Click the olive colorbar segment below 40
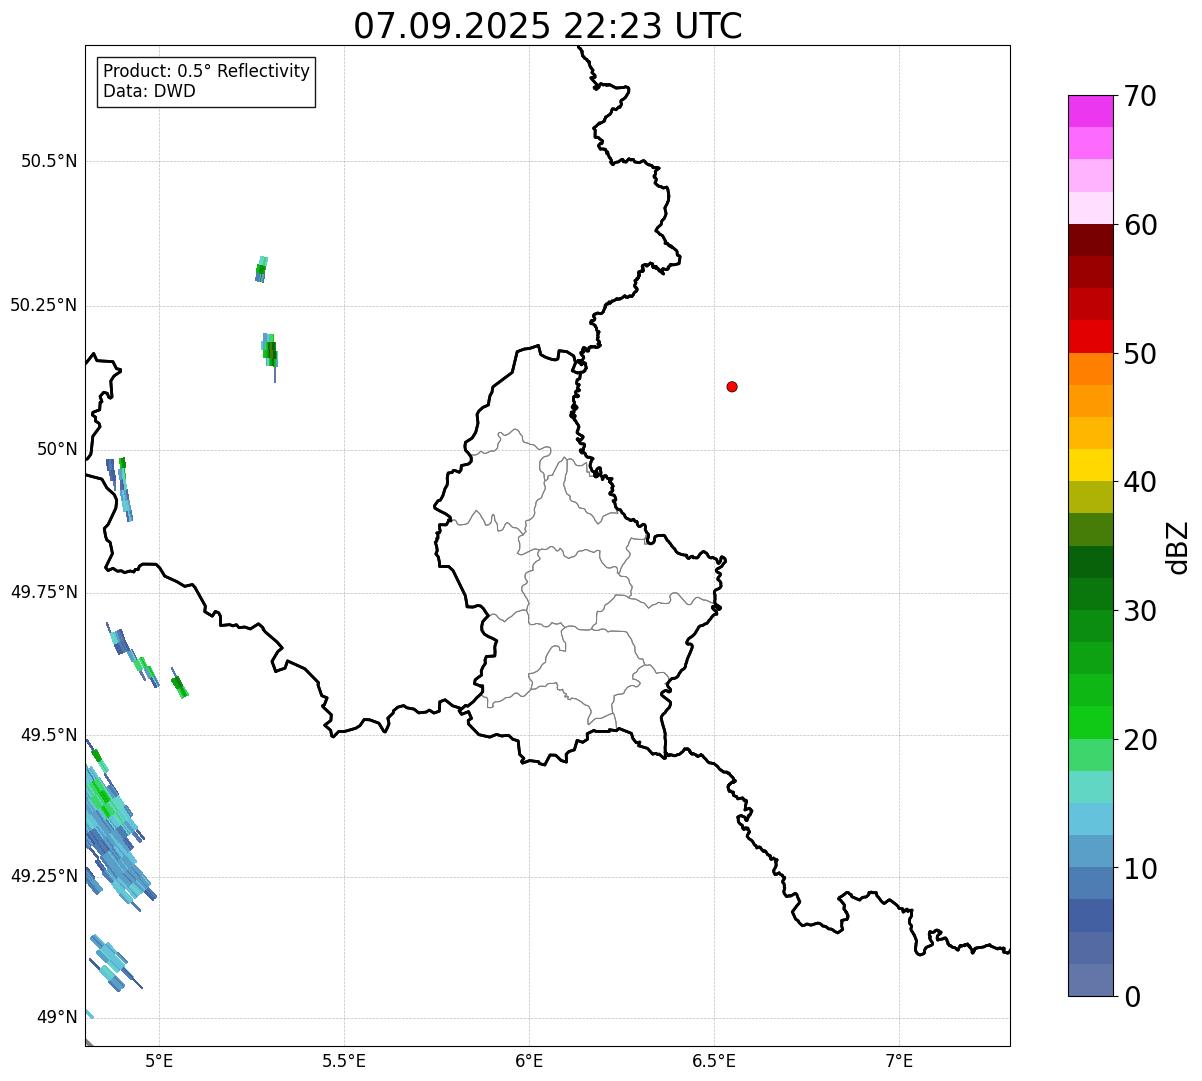This screenshot has width=1202, height=1081. pos(1090,497)
